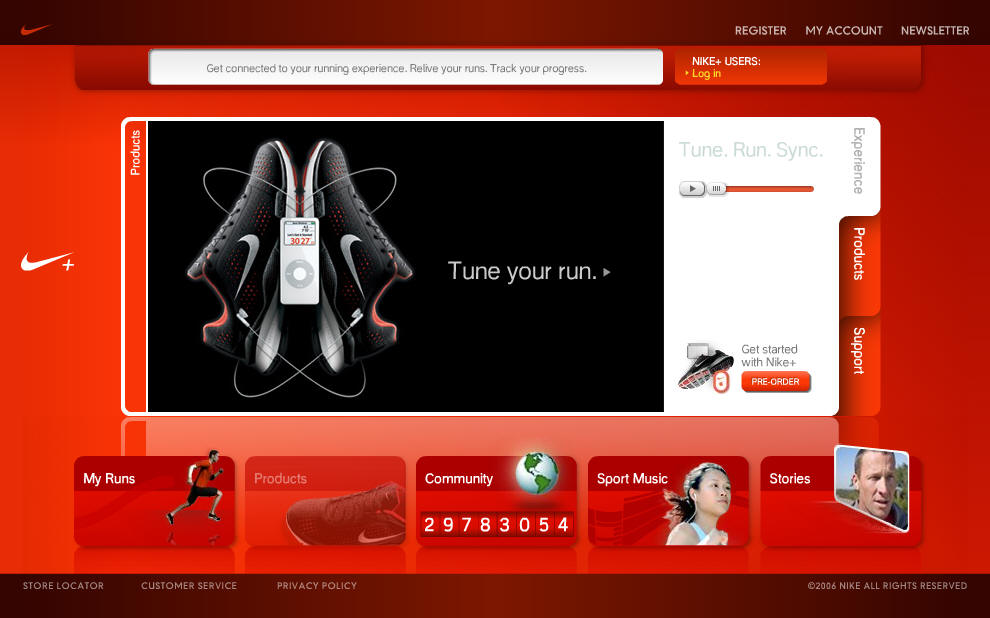990x618 pixels.
Task: Click the red shoe image on Products tile
Action: [345, 514]
